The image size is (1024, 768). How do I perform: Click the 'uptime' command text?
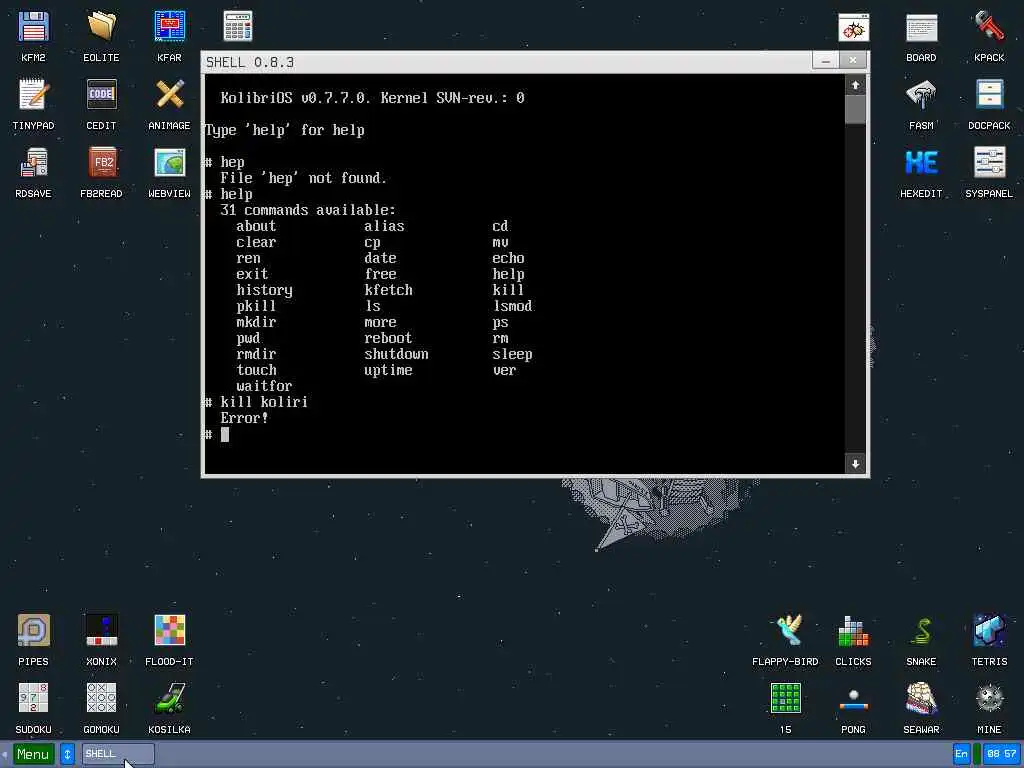point(389,370)
